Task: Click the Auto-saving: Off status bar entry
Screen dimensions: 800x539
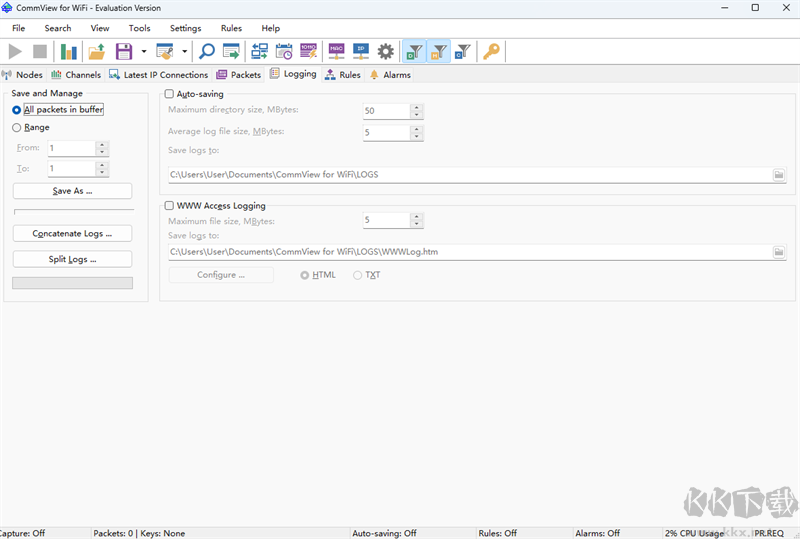Action: coord(384,533)
